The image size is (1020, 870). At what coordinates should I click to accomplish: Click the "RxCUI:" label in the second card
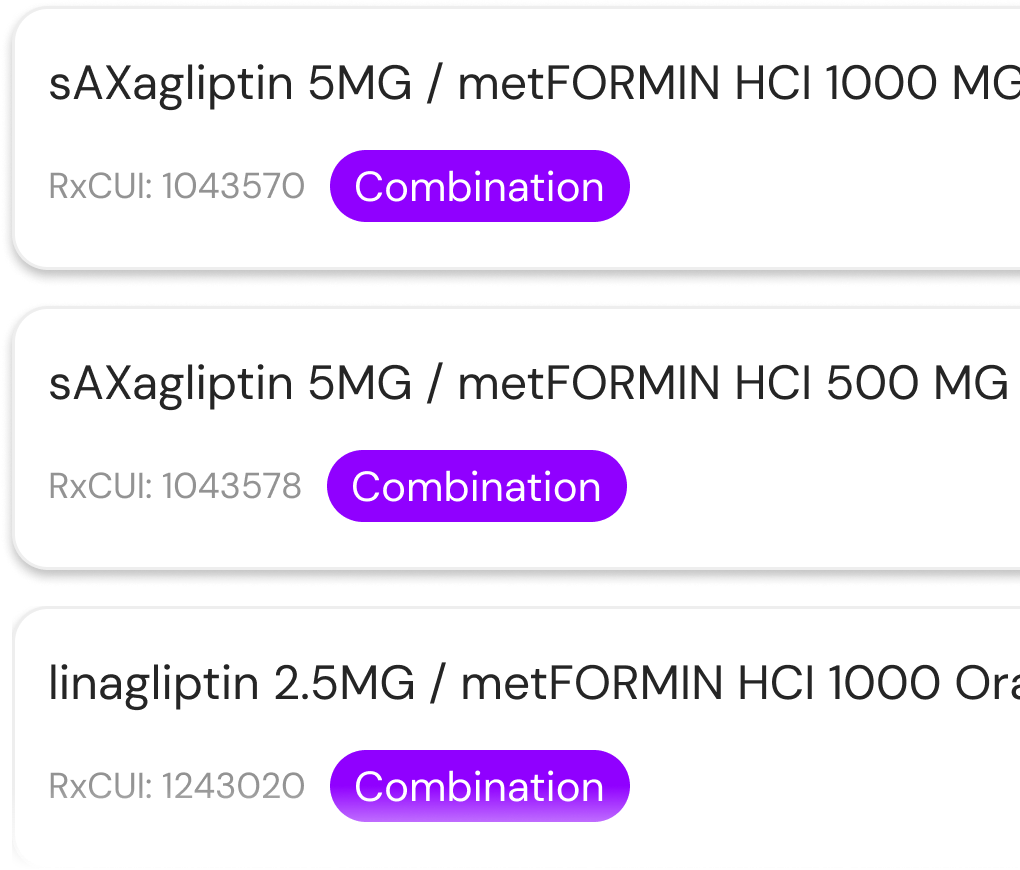coord(99,486)
